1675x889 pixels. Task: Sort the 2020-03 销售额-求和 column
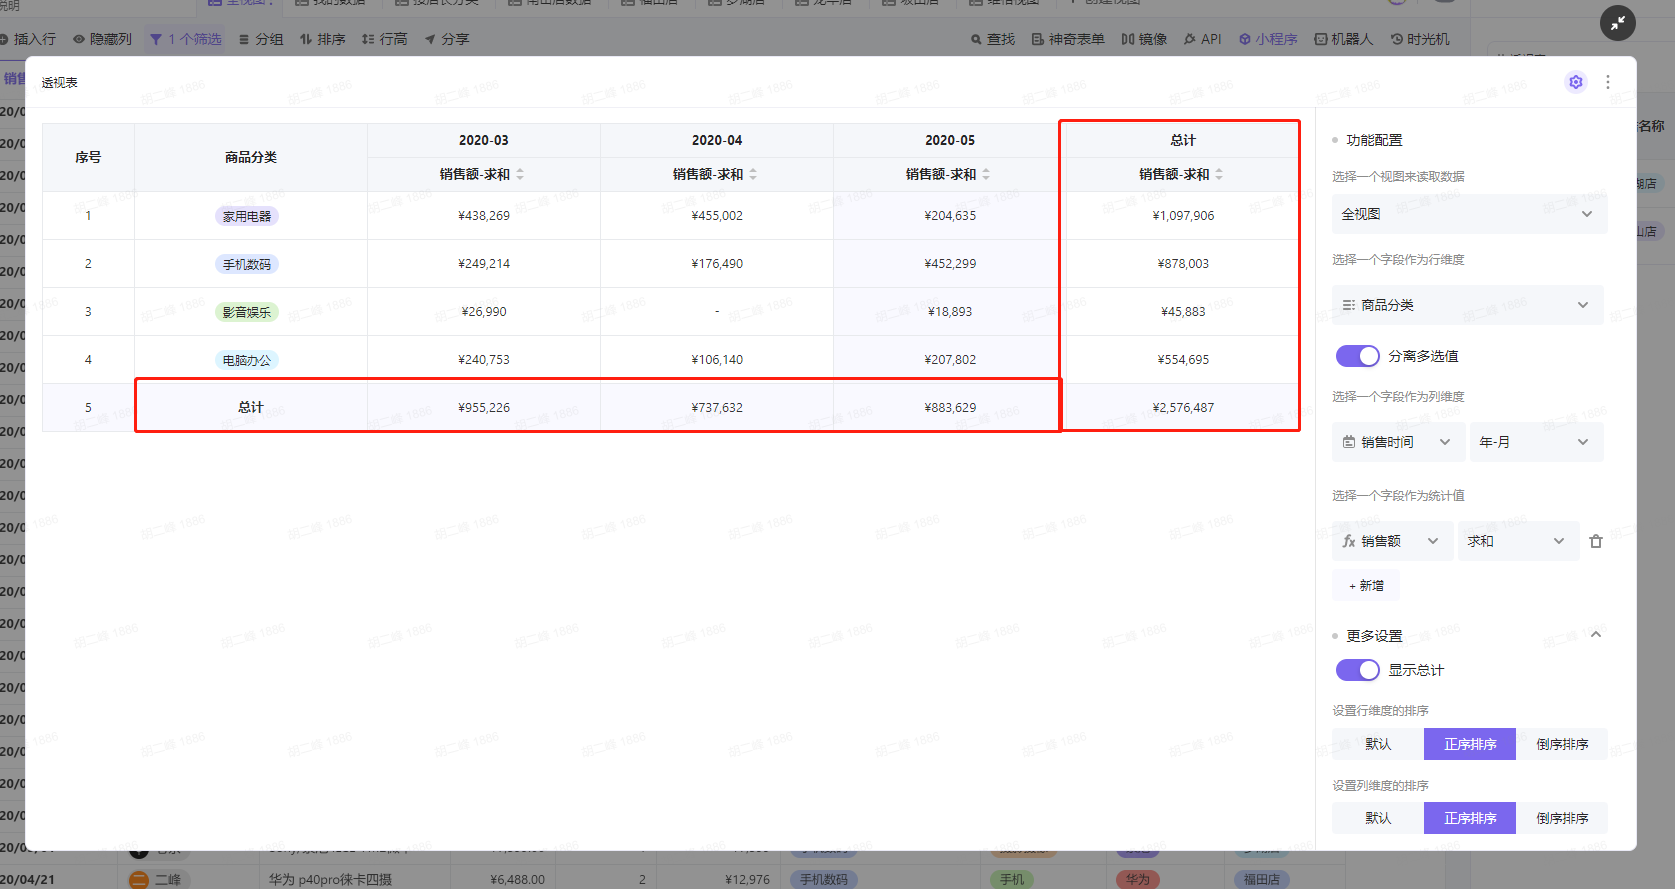[x=520, y=174]
